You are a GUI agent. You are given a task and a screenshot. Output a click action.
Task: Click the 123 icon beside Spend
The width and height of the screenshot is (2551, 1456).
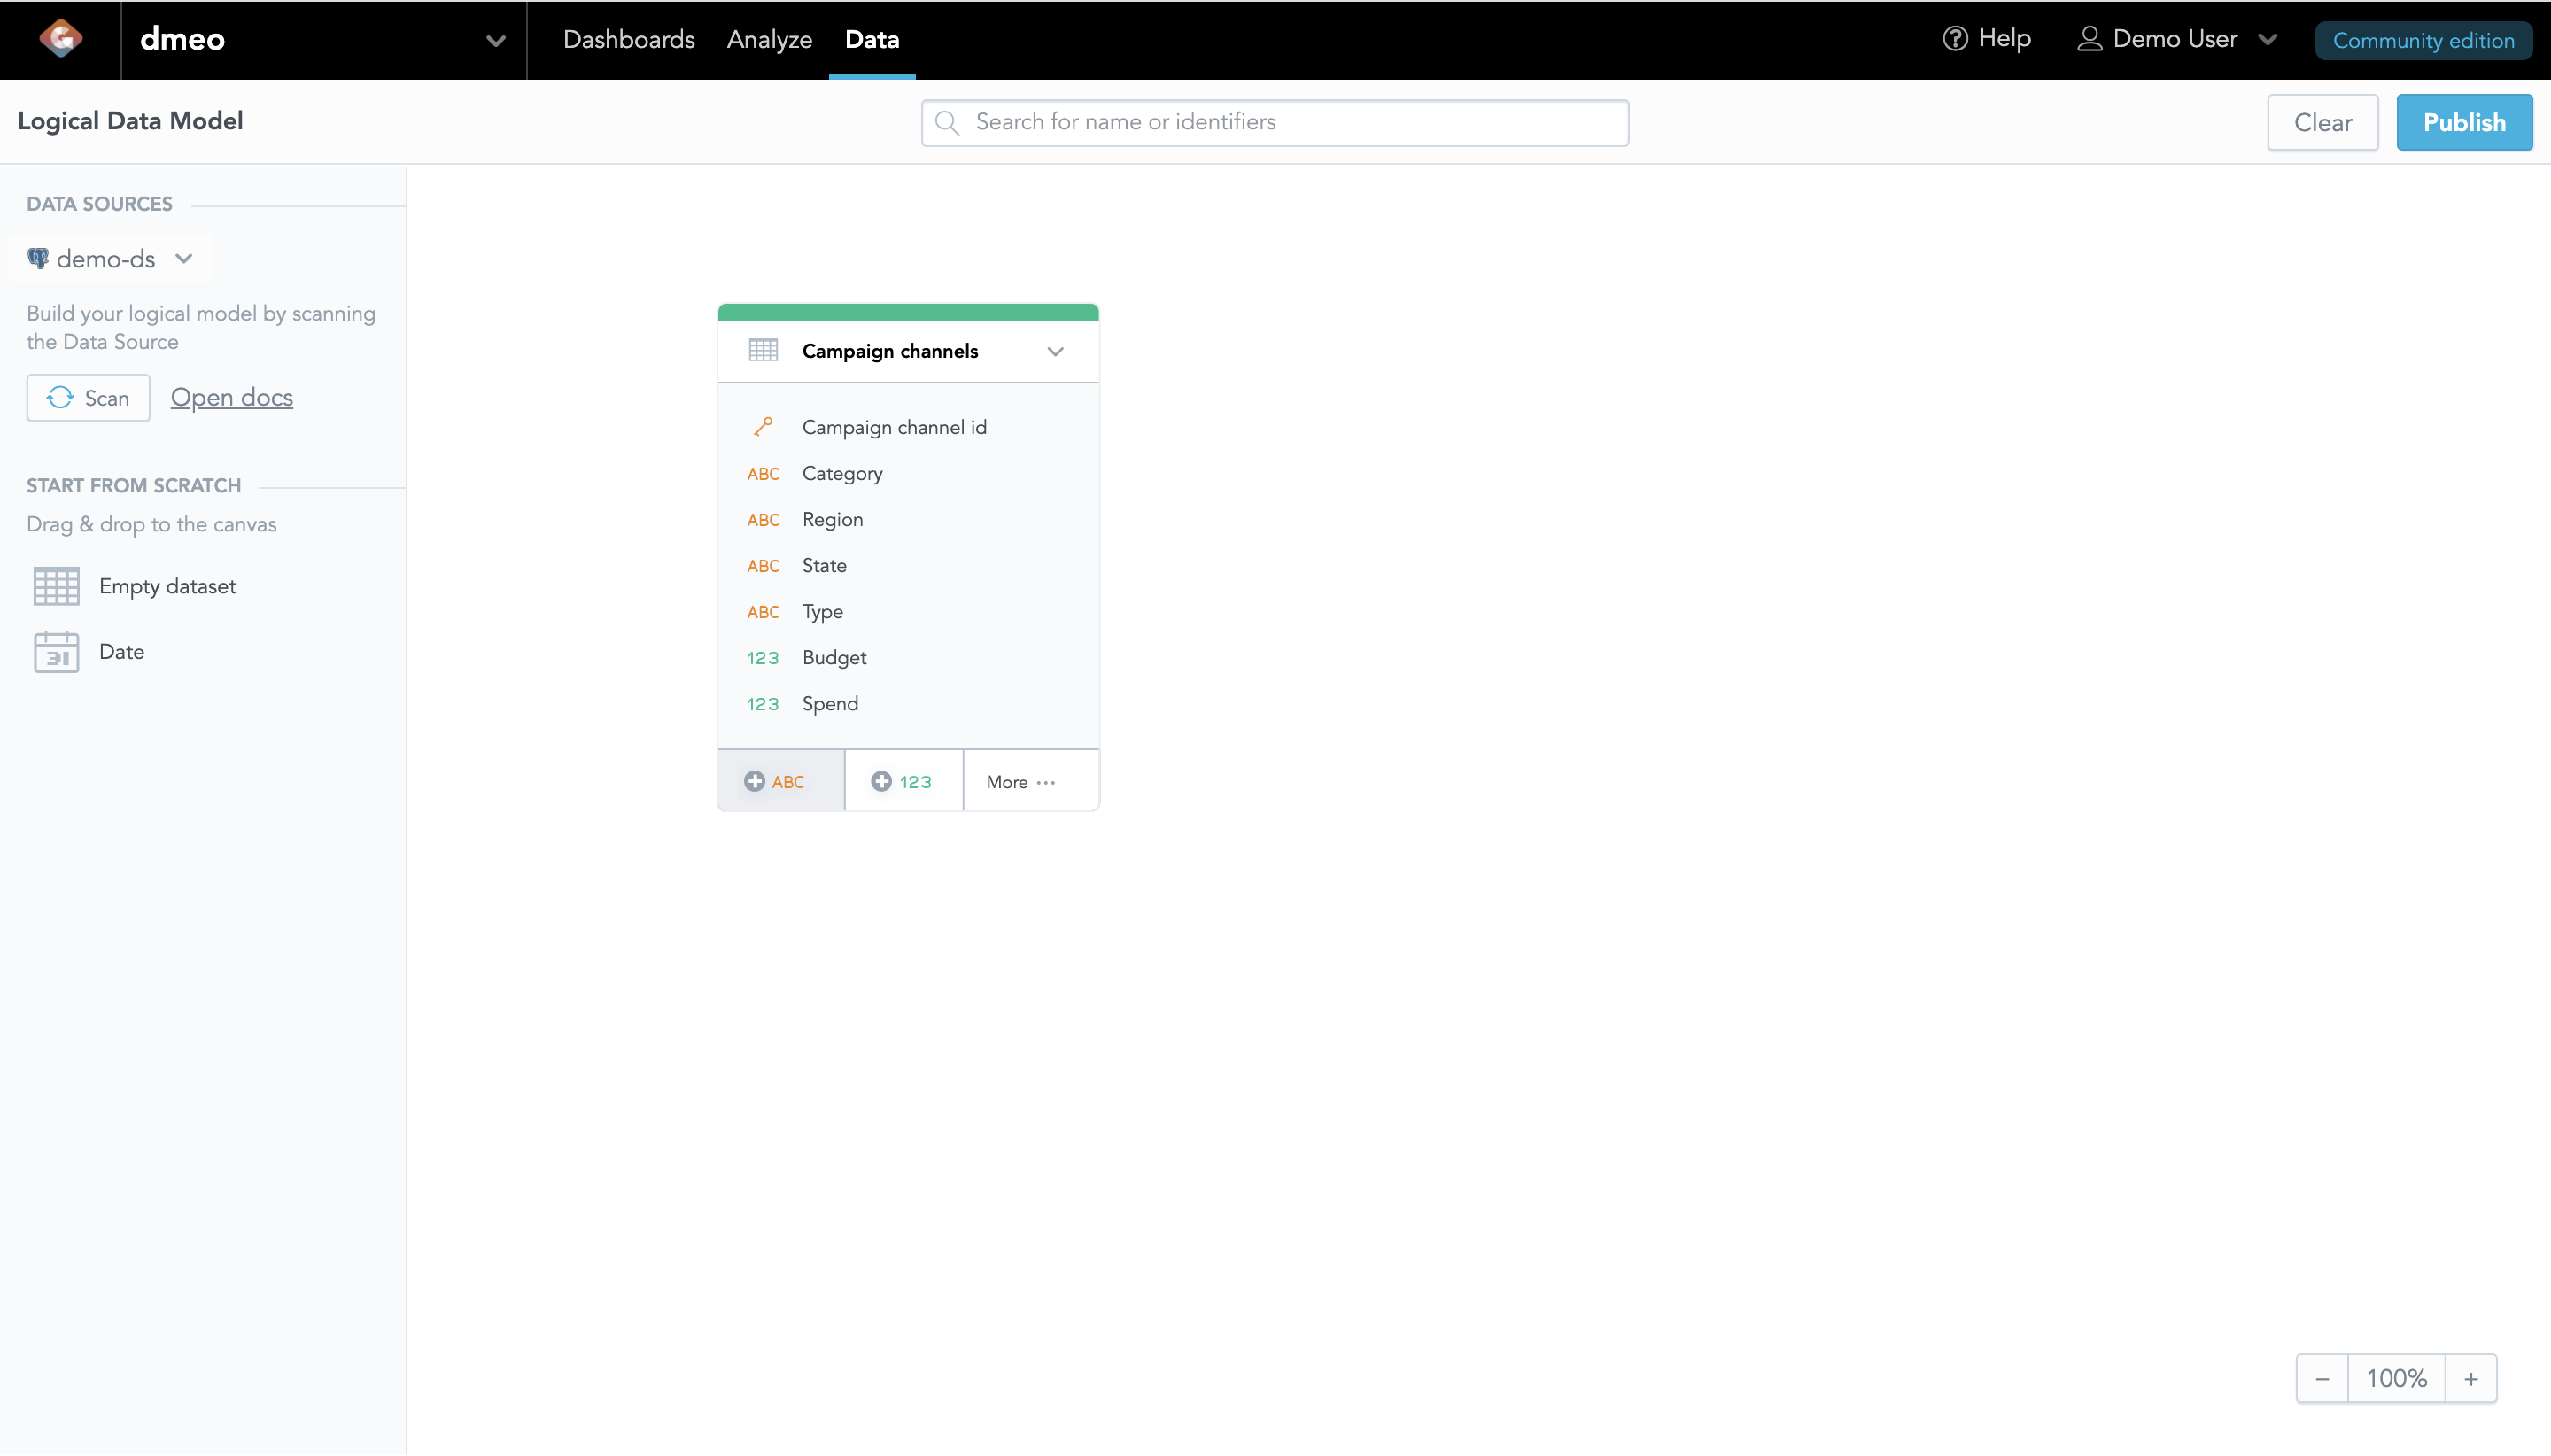(x=763, y=704)
